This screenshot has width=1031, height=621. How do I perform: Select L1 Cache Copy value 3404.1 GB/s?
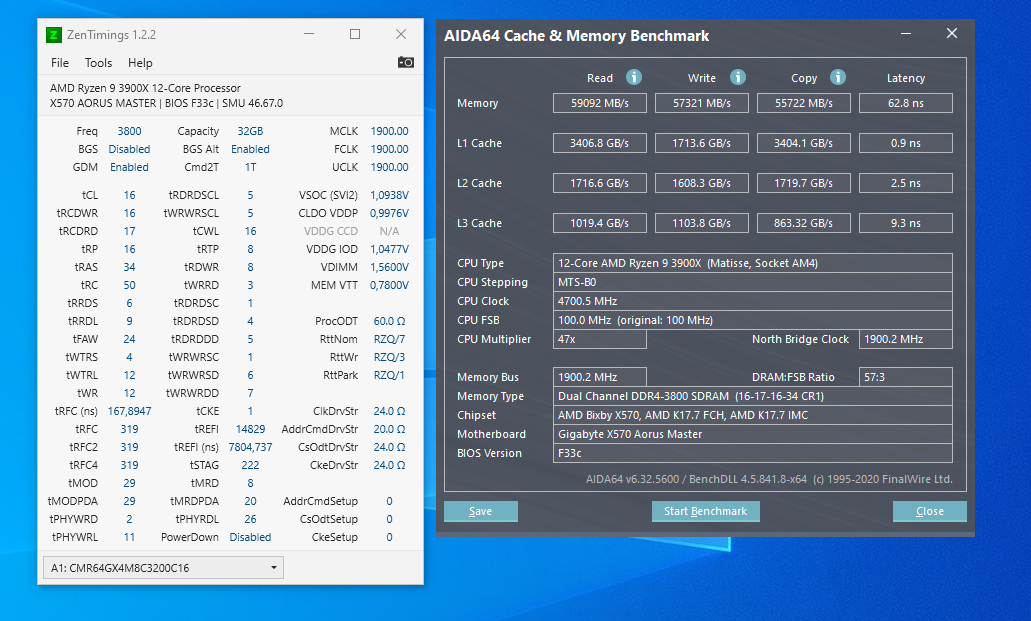tap(803, 143)
